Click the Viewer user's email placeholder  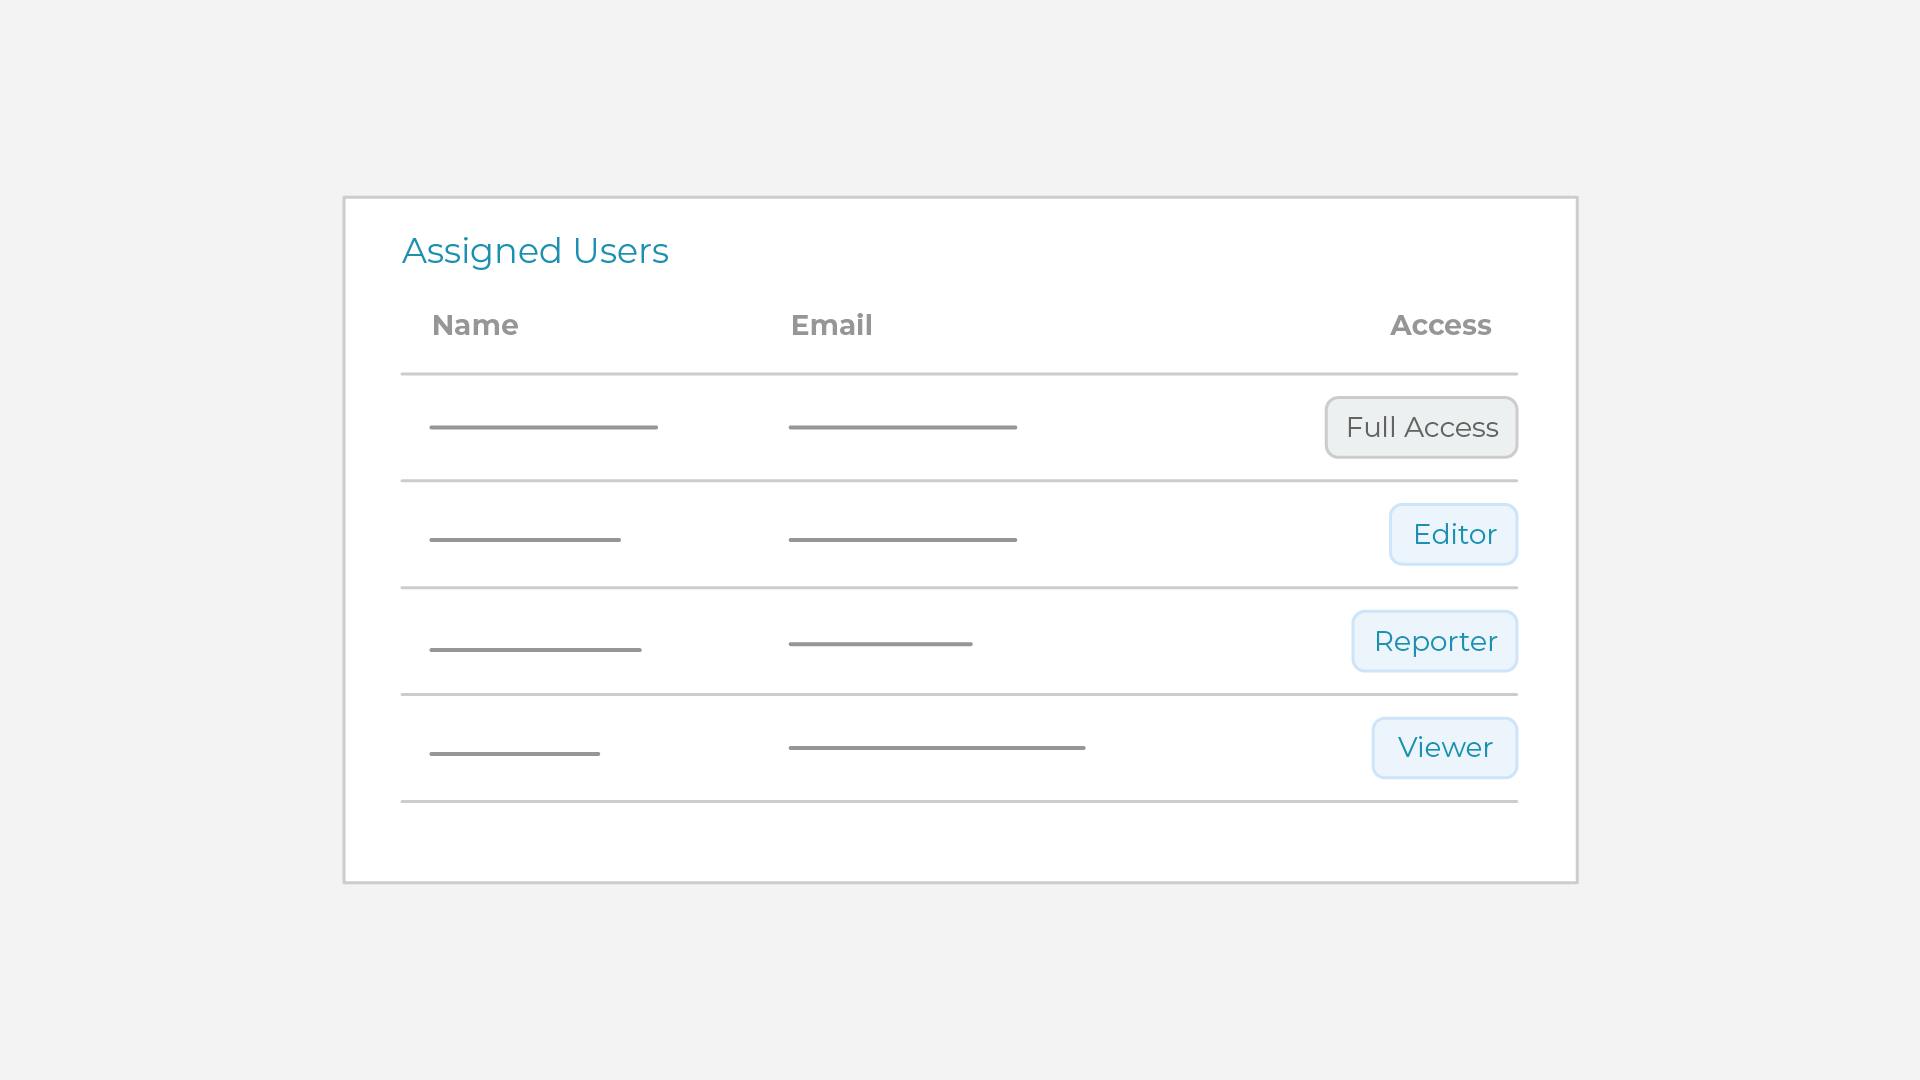[x=936, y=747]
